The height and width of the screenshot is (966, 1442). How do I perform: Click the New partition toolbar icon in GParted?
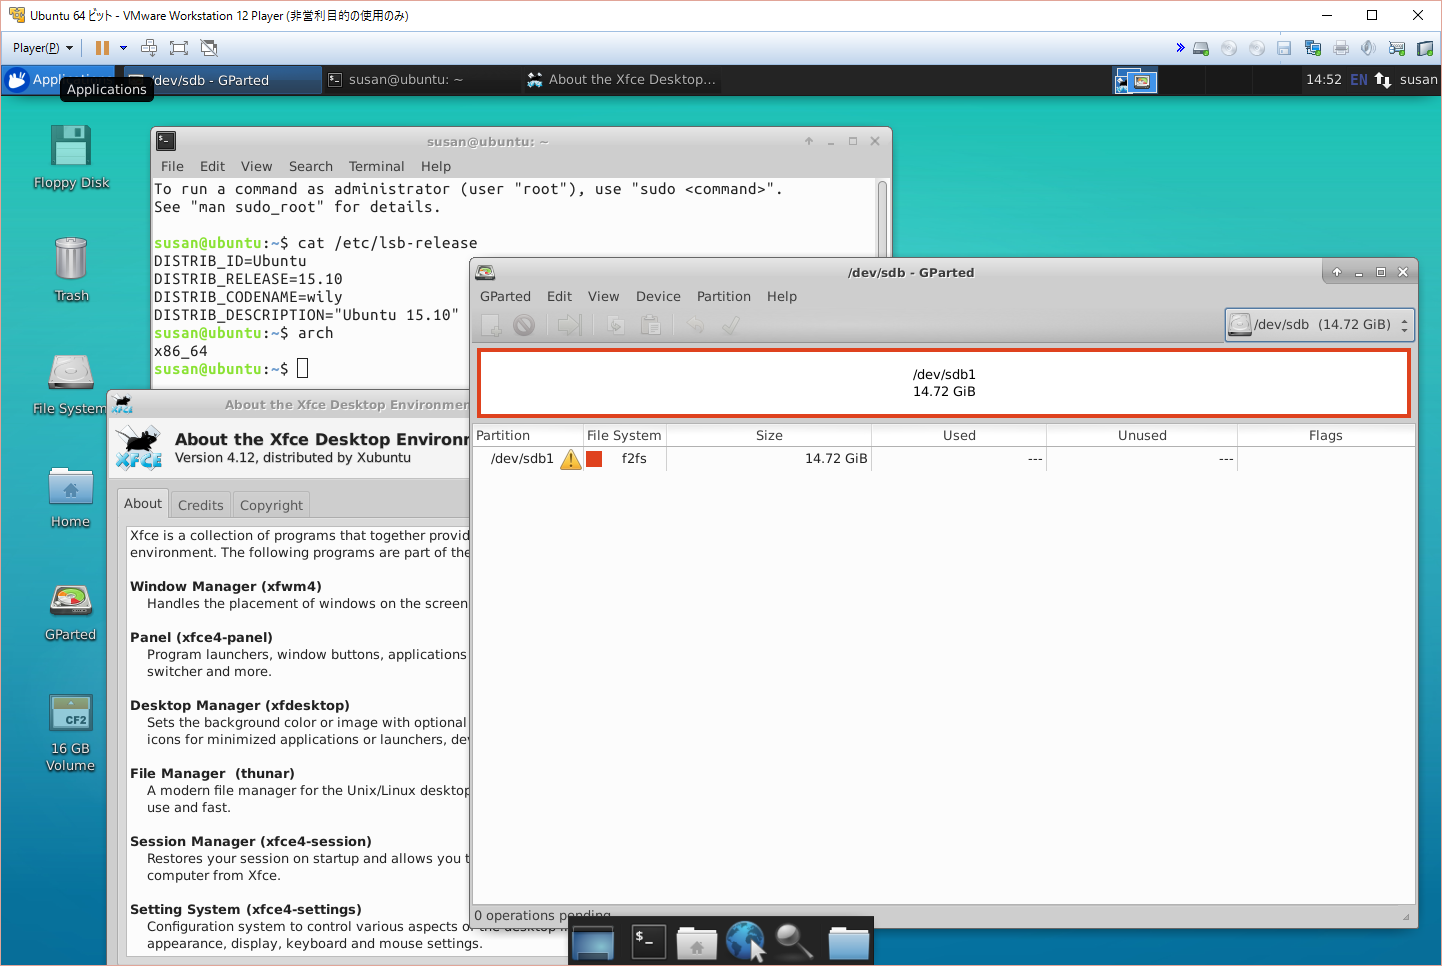coord(491,325)
